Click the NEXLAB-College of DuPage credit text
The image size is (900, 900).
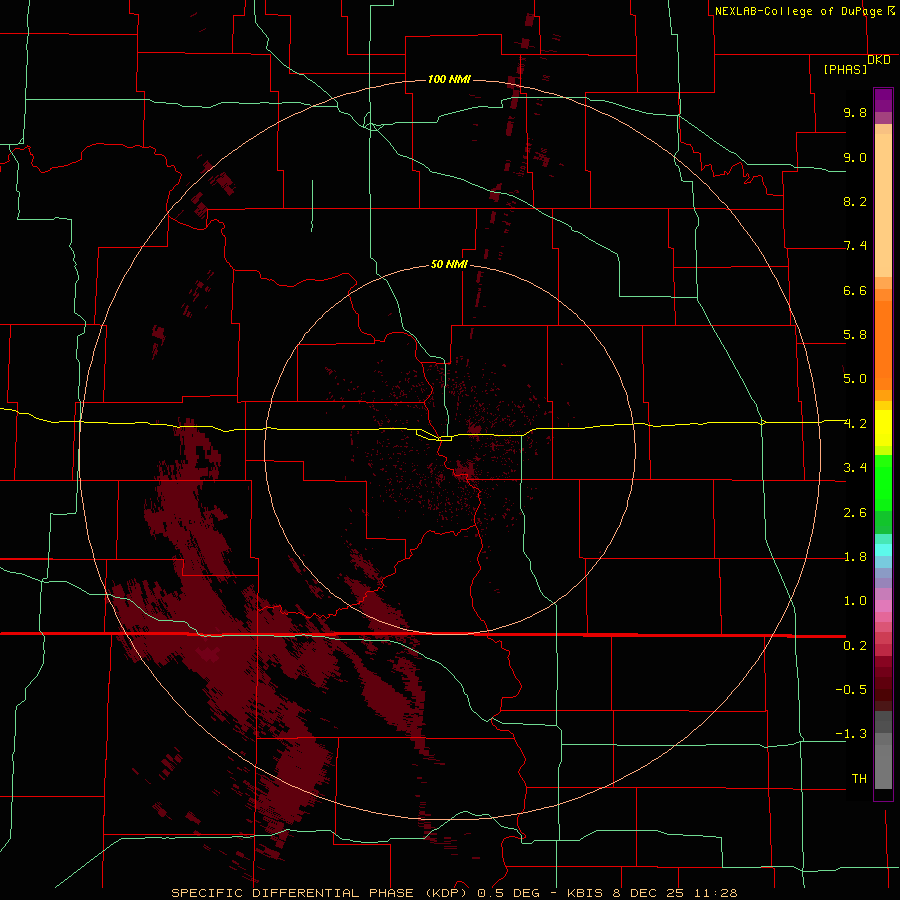point(798,11)
